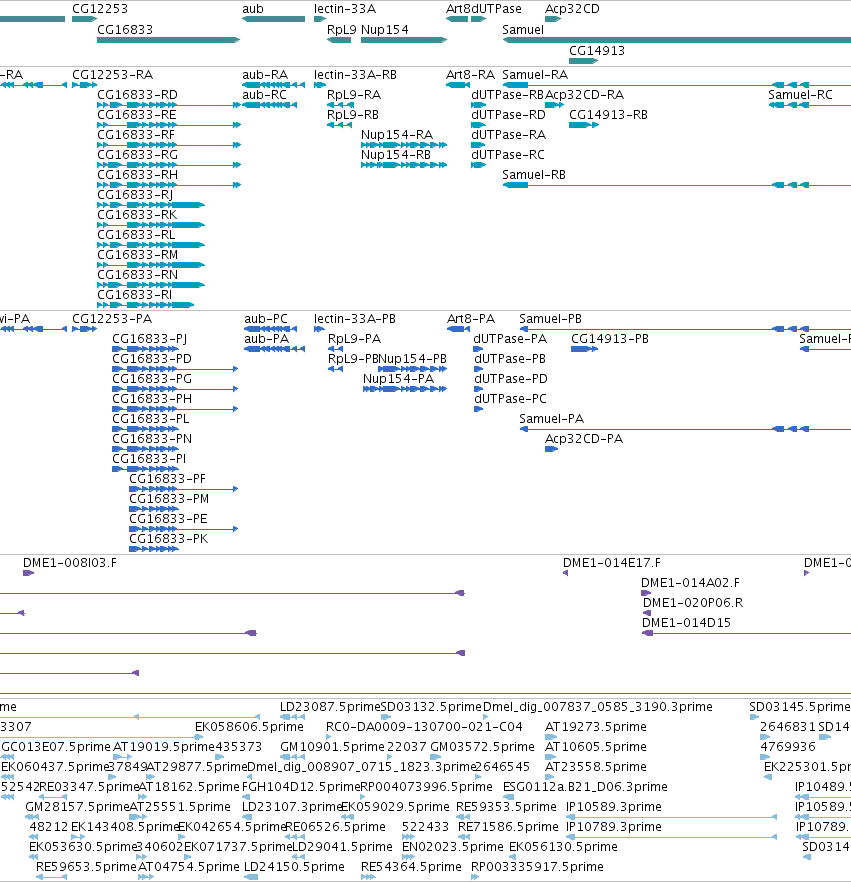Click protein Samuel-PA
The image size is (851, 882).
(551, 419)
